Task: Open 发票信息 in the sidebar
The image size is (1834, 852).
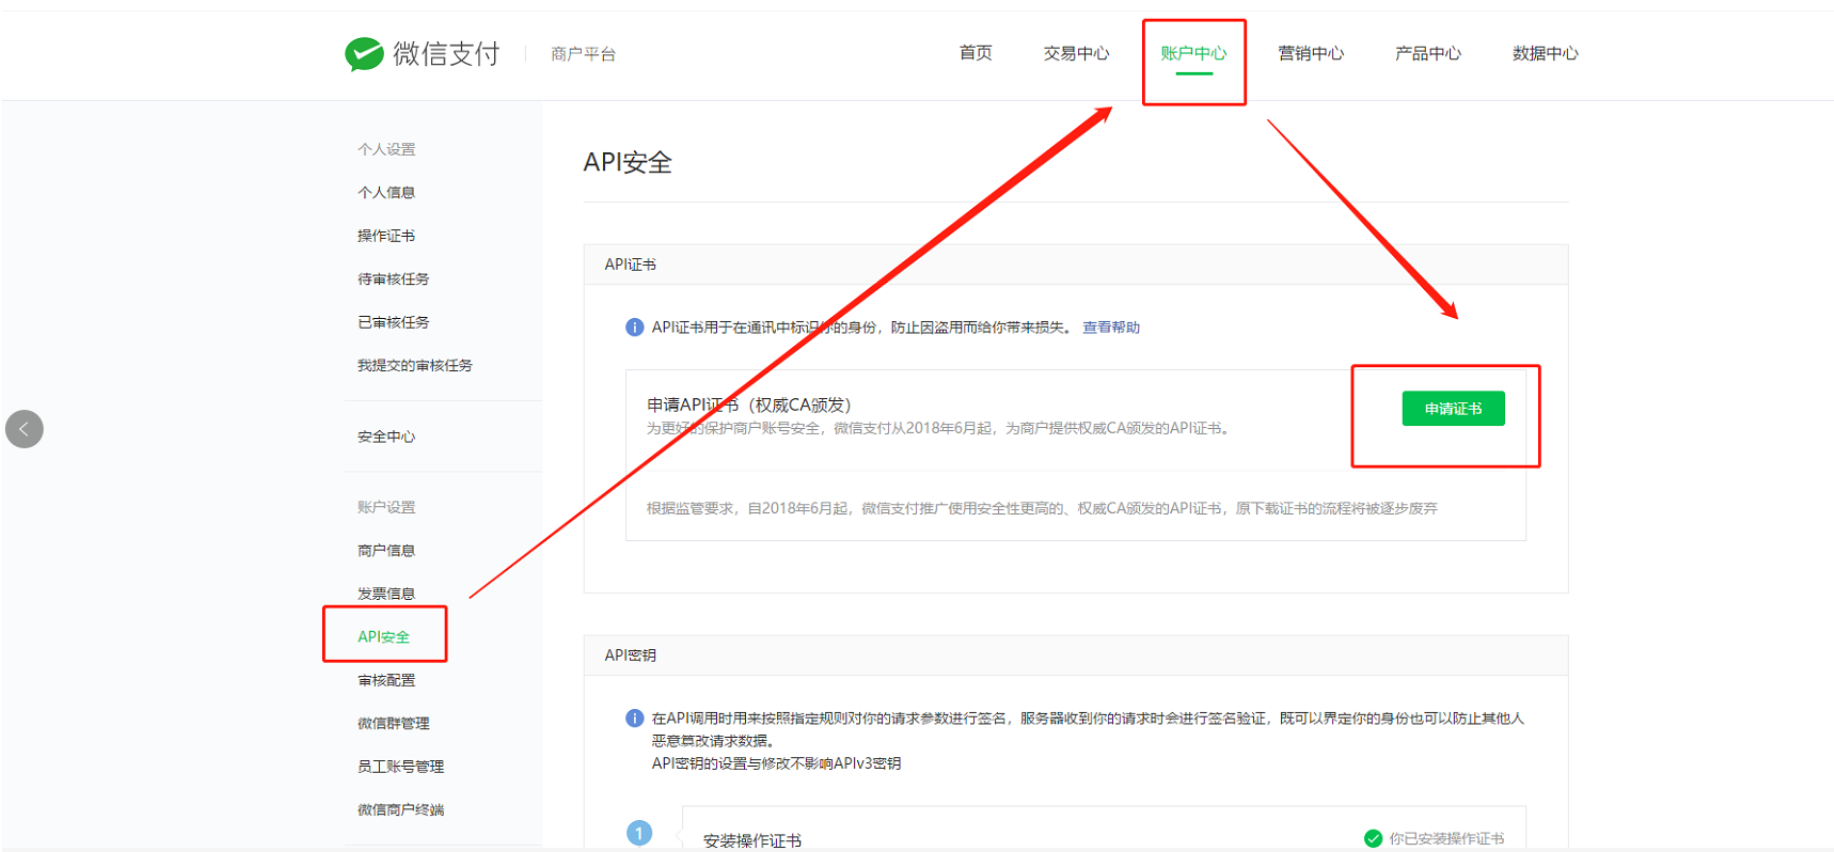Action: 386,593
